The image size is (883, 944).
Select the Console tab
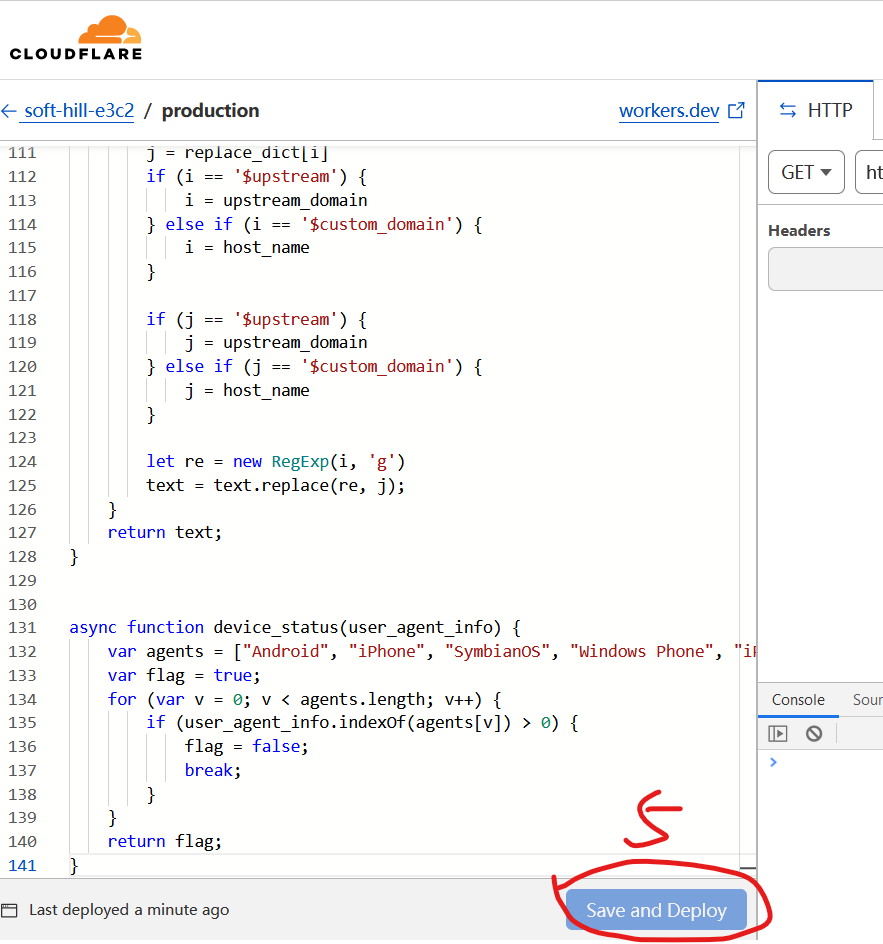tap(798, 700)
